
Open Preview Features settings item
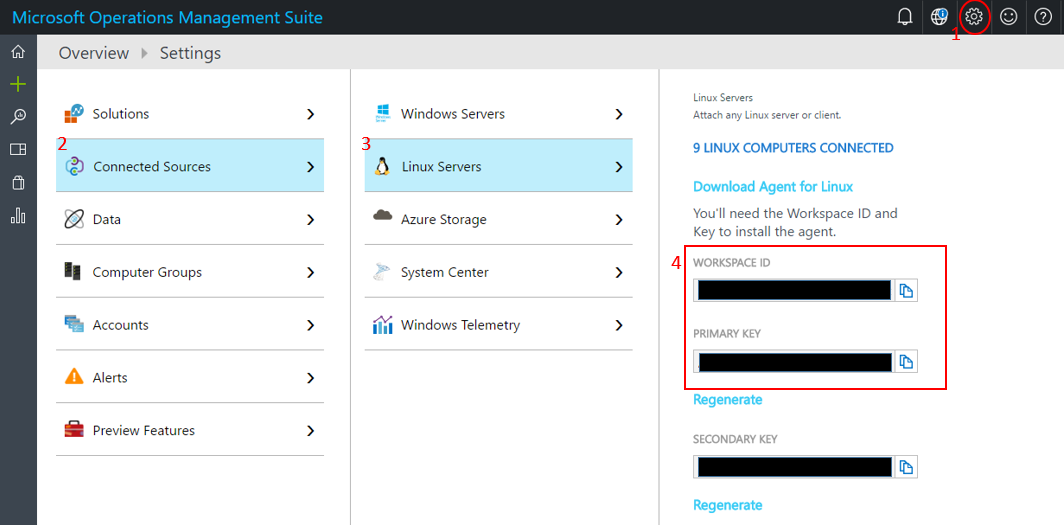[190, 429]
